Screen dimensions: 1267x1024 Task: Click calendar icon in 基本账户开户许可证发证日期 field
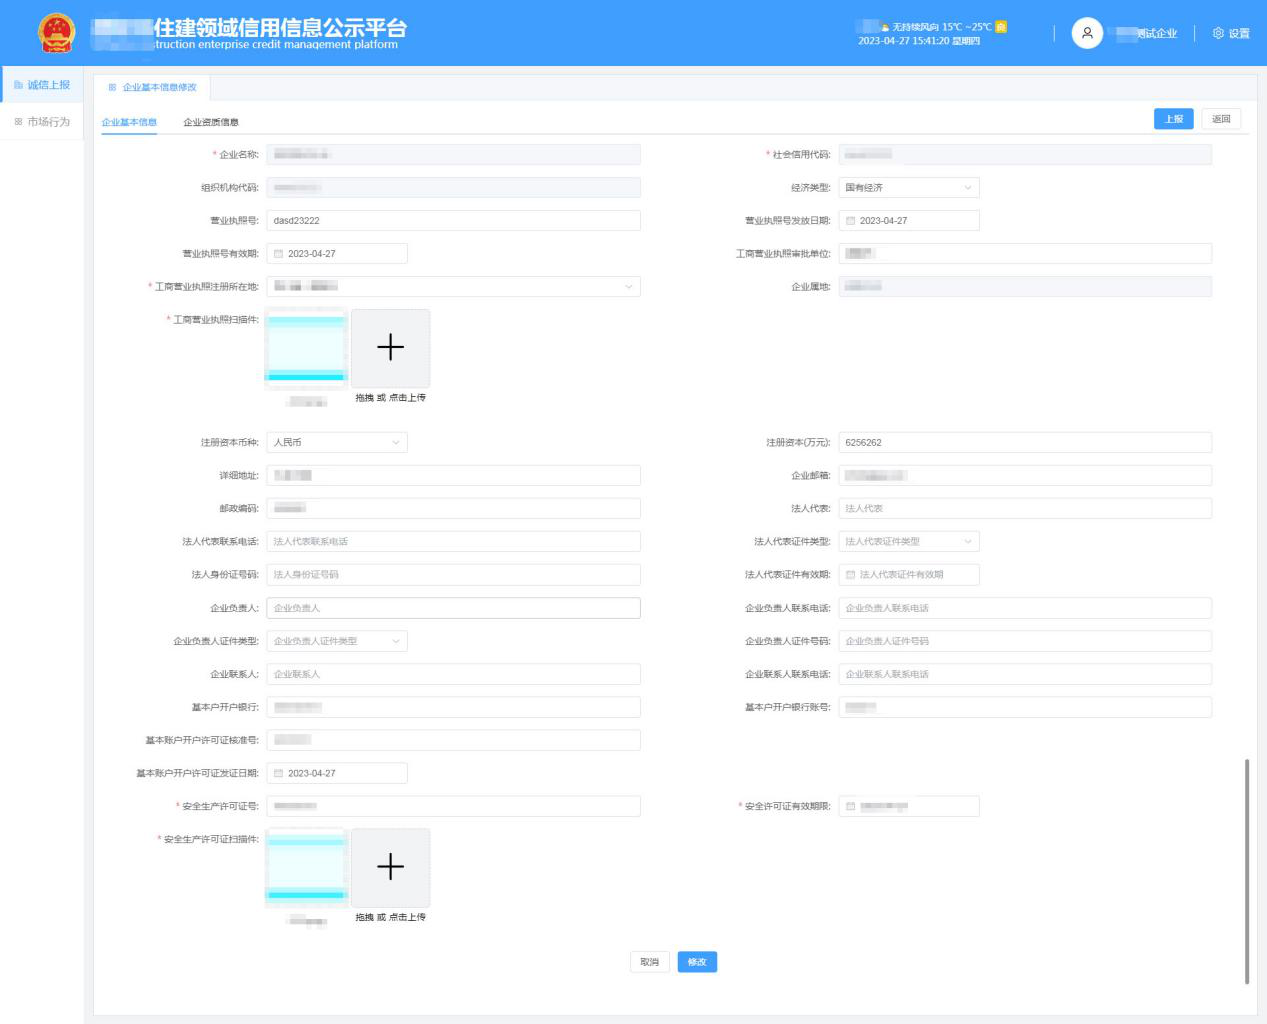(279, 774)
